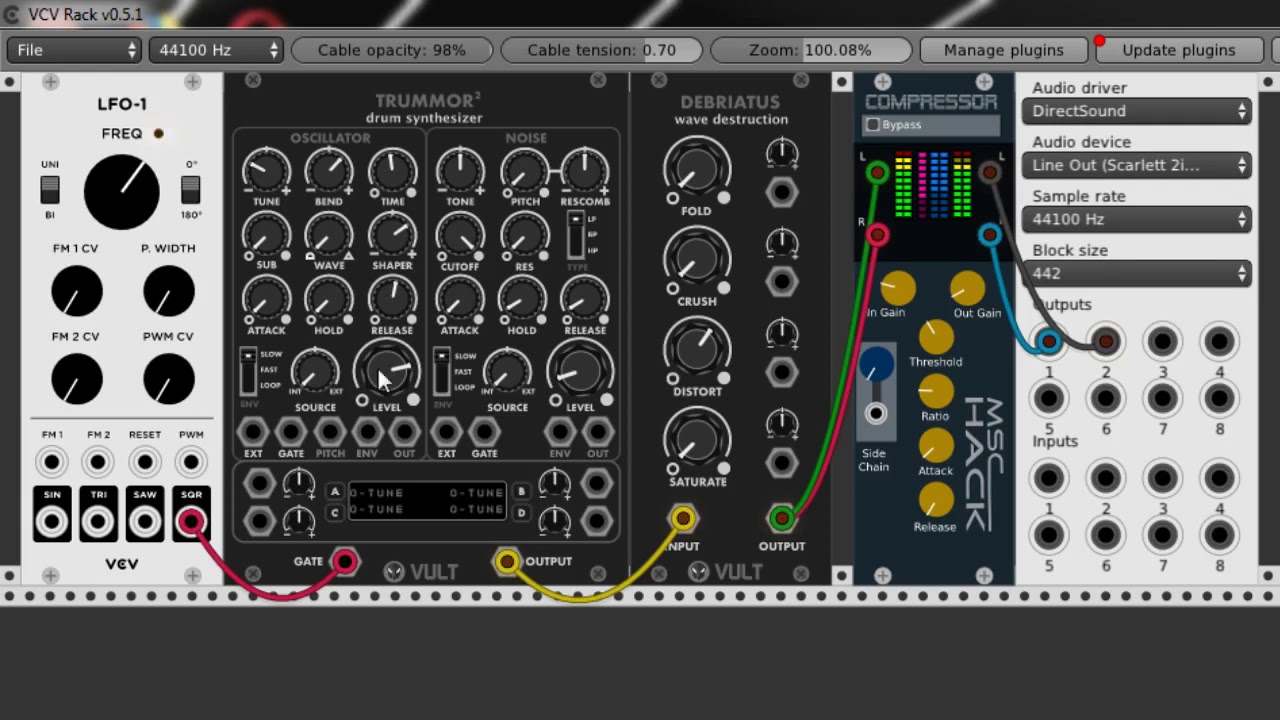This screenshot has height=720, width=1280.
Task: Click the LFO-1 PWM CV knob
Action: (x=168, y=380)
